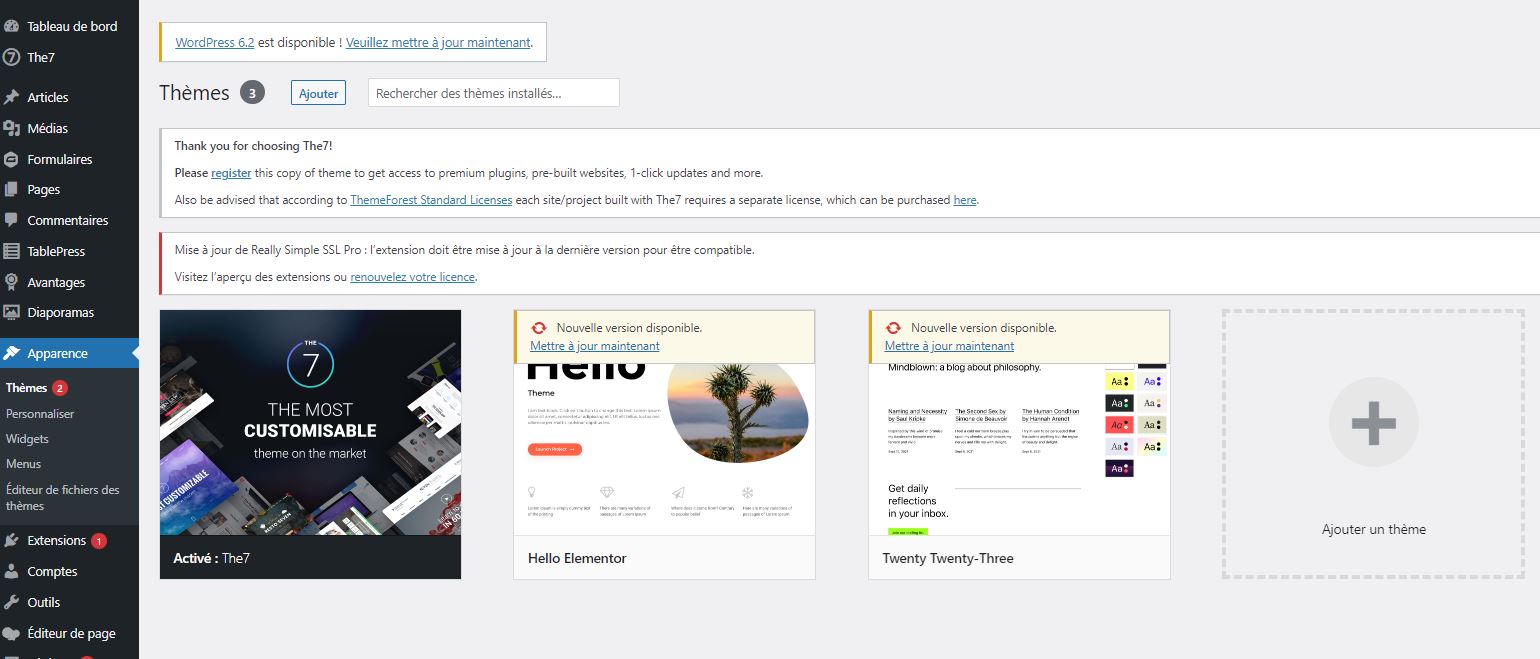
Task: Click the Outils wrench icon
Action: pyautogui.click(x=12, y=602)
